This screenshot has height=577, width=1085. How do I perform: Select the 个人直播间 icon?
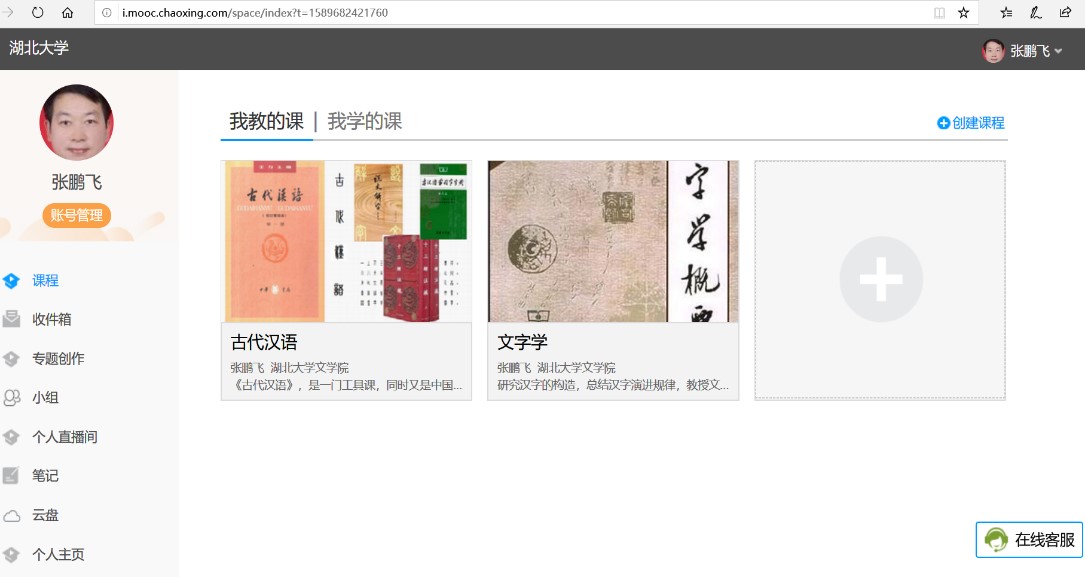pos(12,437)
